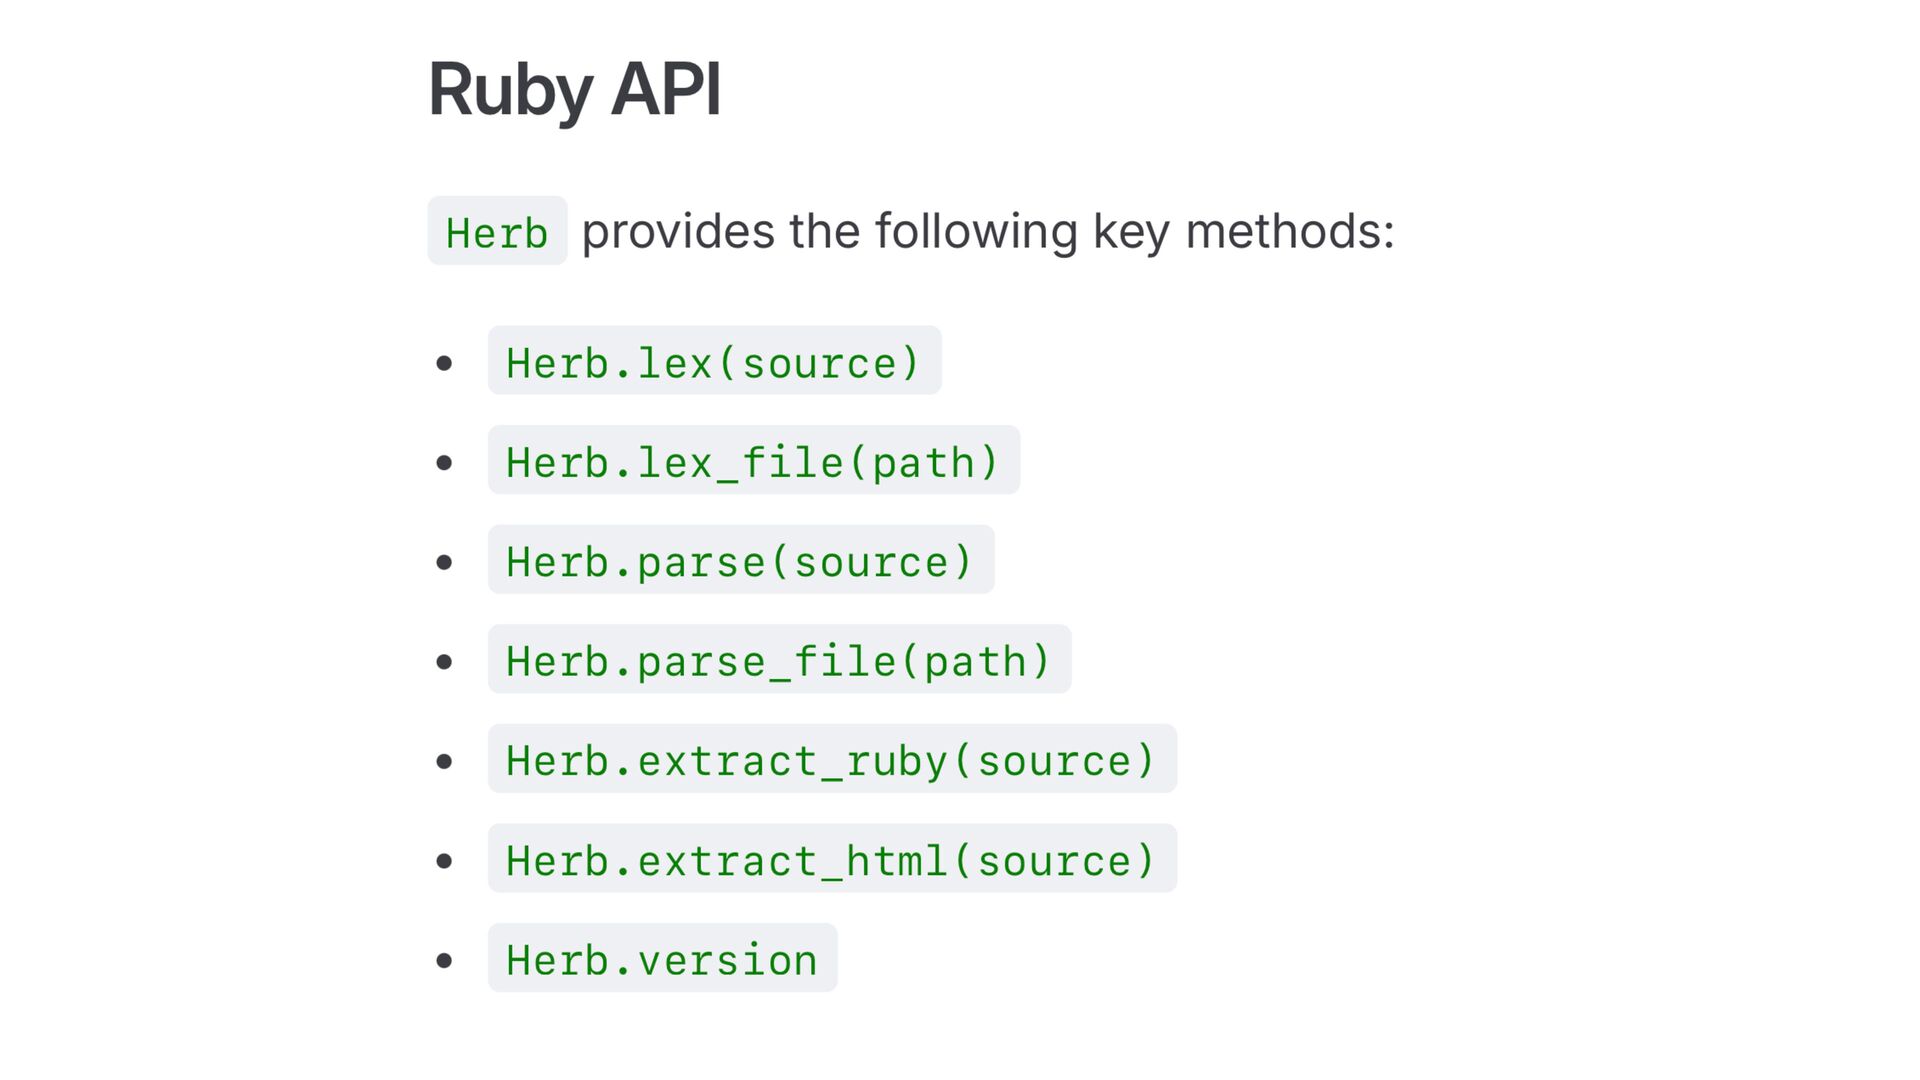This screenshot has height=1080, width=1920.
Task: Select the Herb.lex_file(path) code item
Action: [753, 461]
